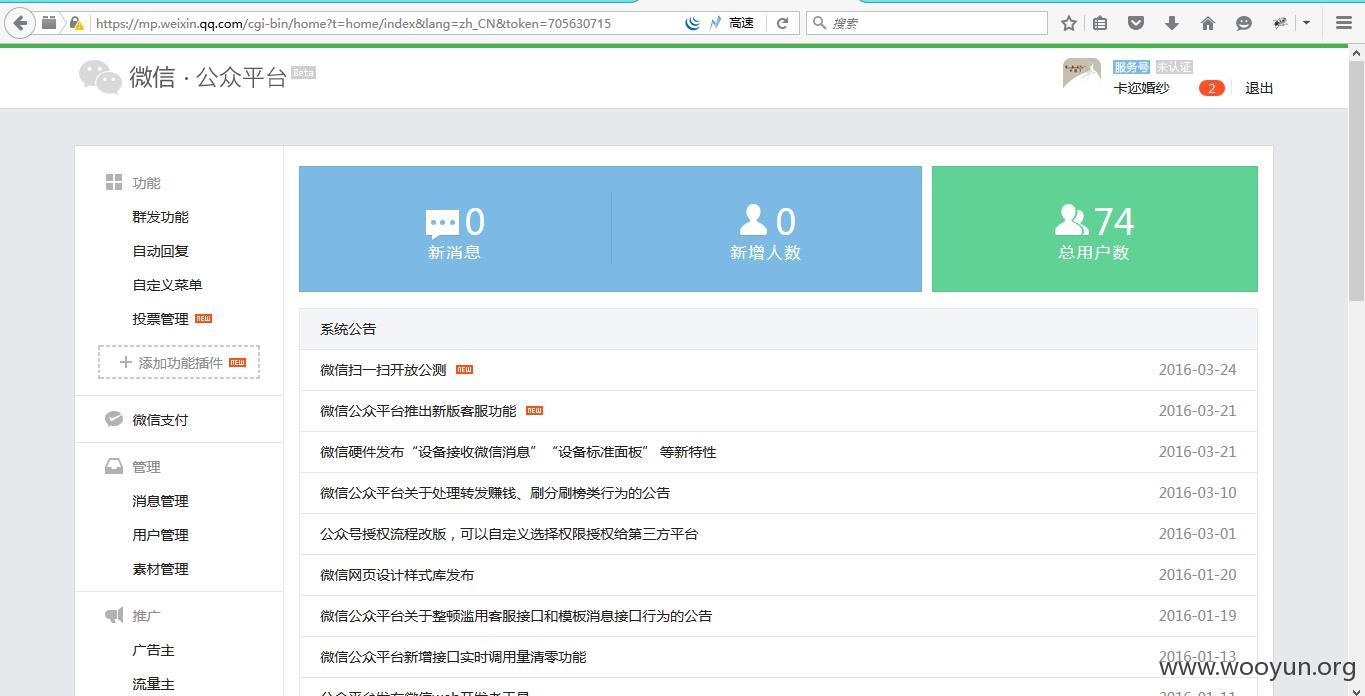Focus the 搜索 search box
The height and width of the screenshot is (696, 1365).
927,23
